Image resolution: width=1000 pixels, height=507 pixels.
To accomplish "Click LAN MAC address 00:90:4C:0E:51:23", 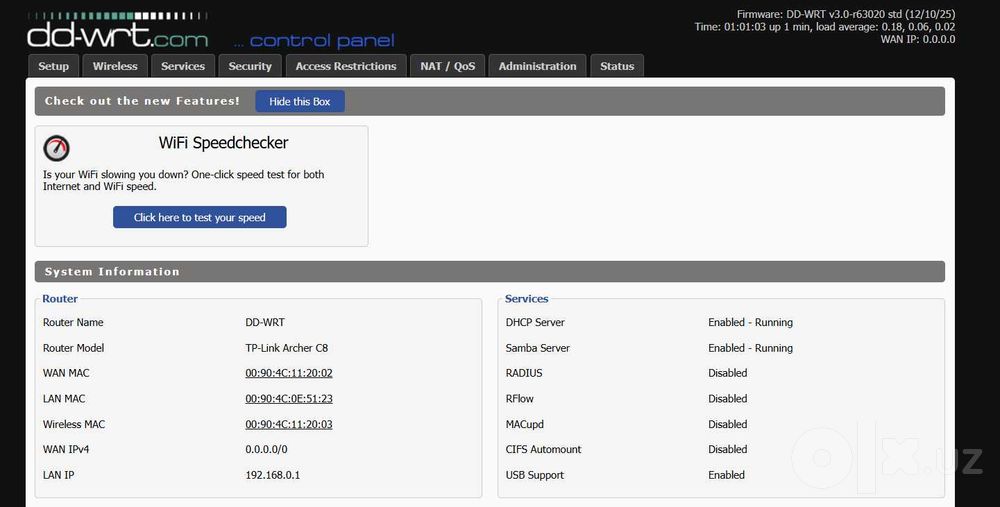I will click(x=289, y=399).
